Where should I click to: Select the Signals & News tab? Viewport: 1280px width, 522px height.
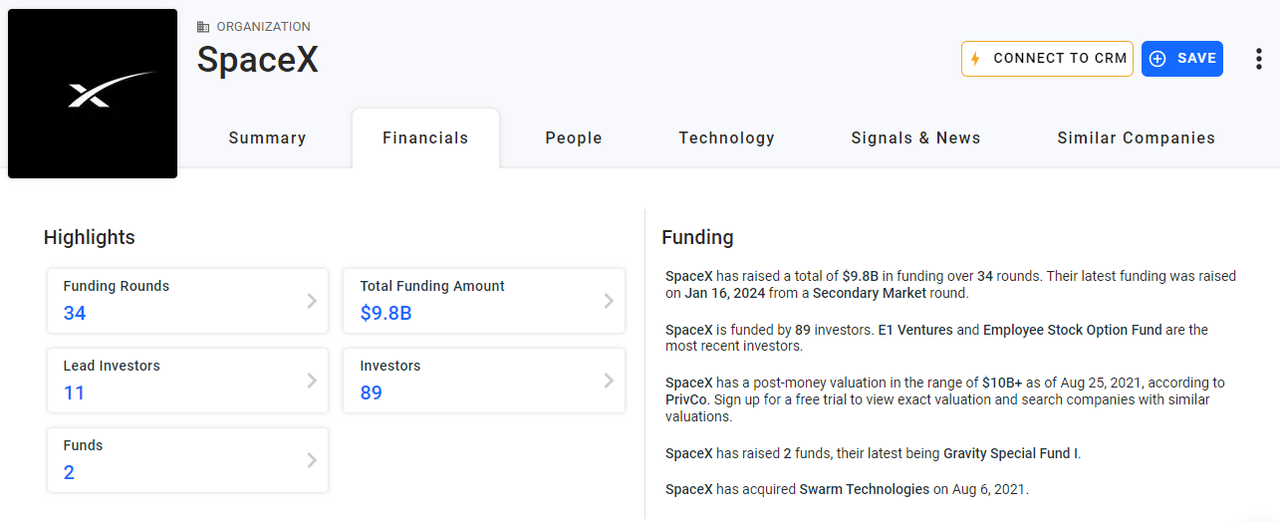[x=915, y=139]
